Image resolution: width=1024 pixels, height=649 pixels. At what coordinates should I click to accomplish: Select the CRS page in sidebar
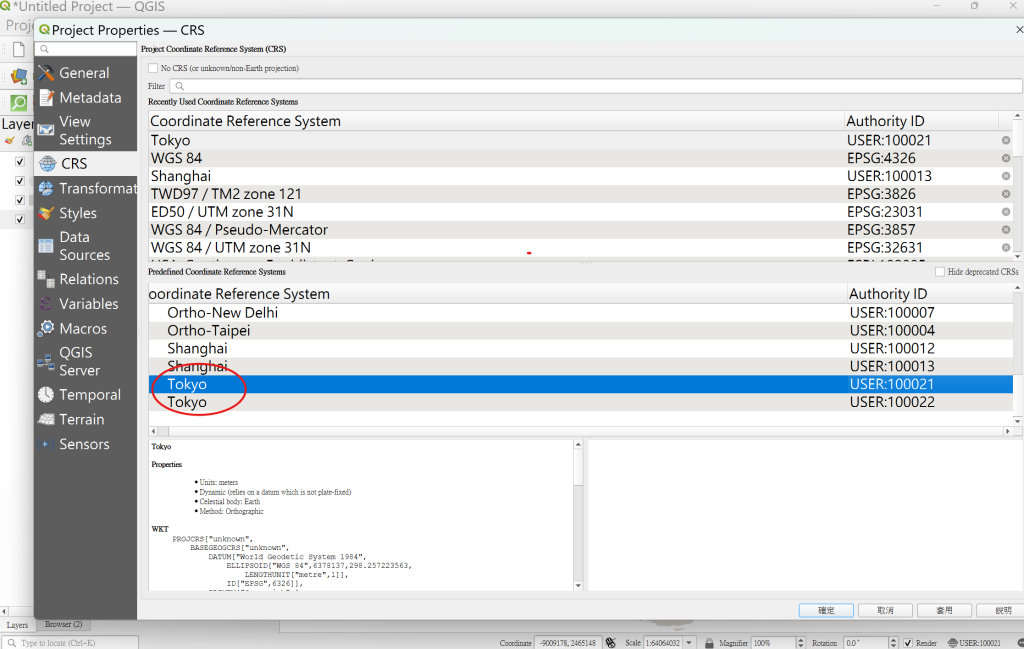coord(86,164)
